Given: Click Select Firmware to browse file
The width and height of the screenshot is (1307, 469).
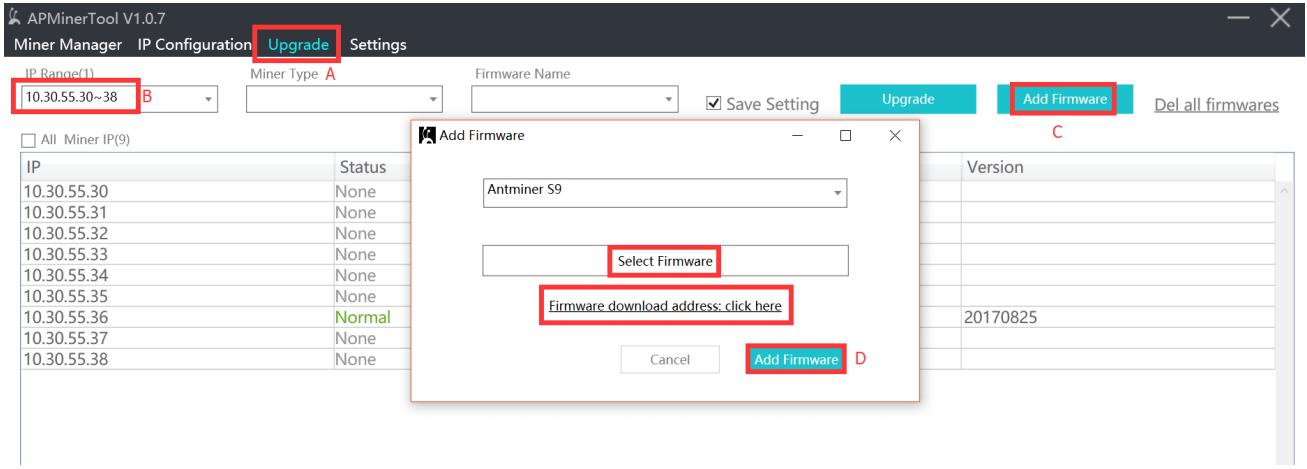Looking at the screenshot, I should [665, 261].
